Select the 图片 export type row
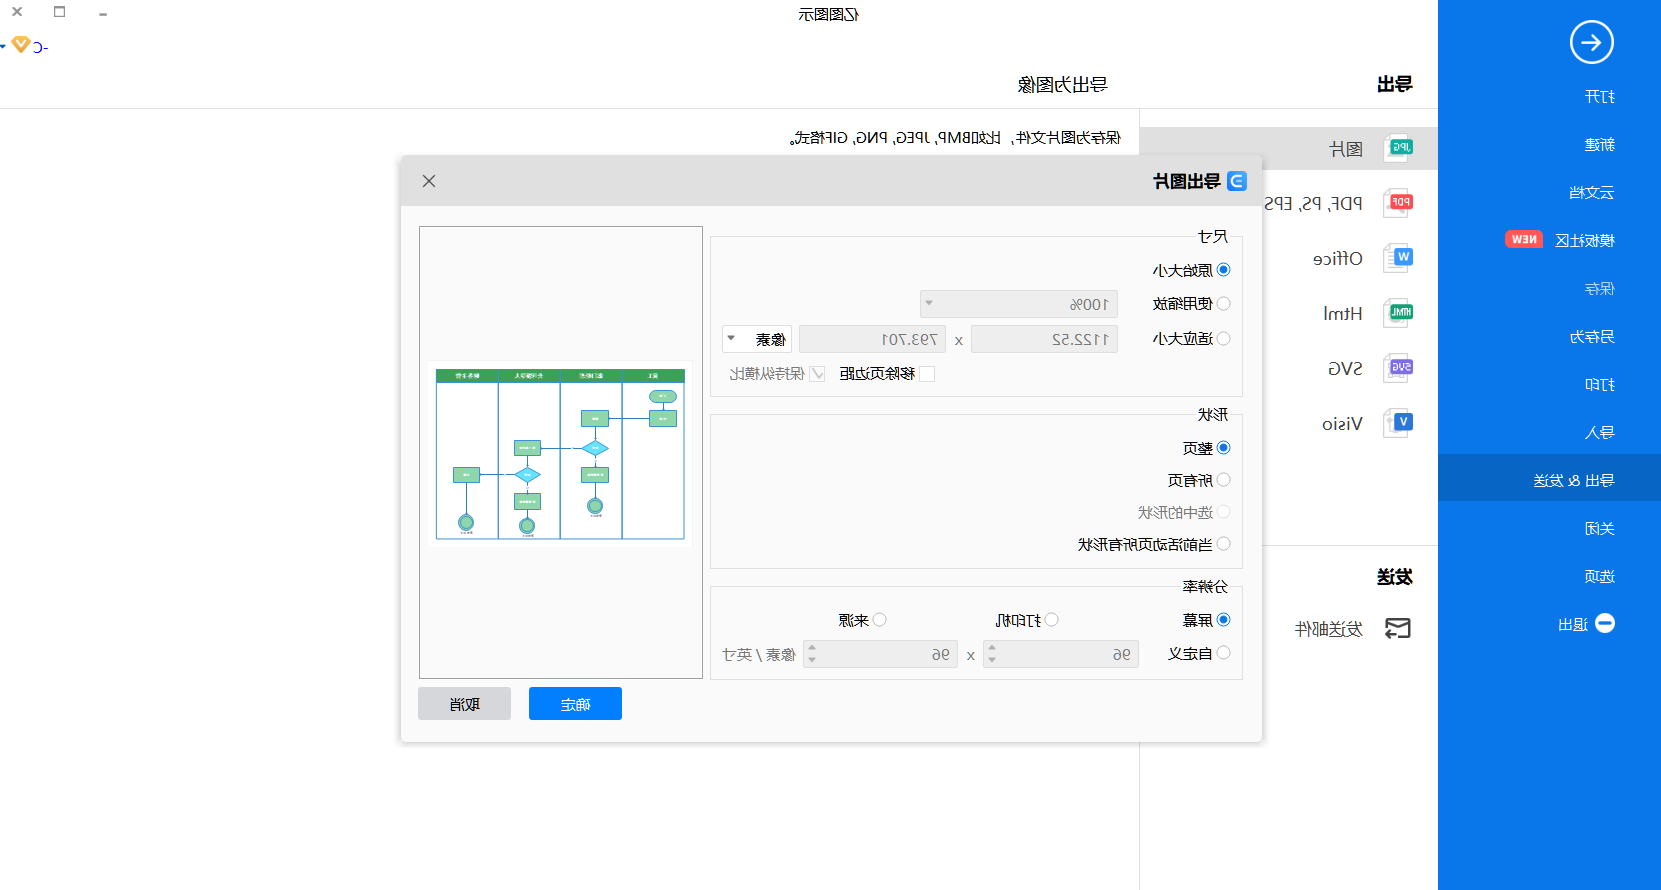1661x890 pixels. [1289, 148]
